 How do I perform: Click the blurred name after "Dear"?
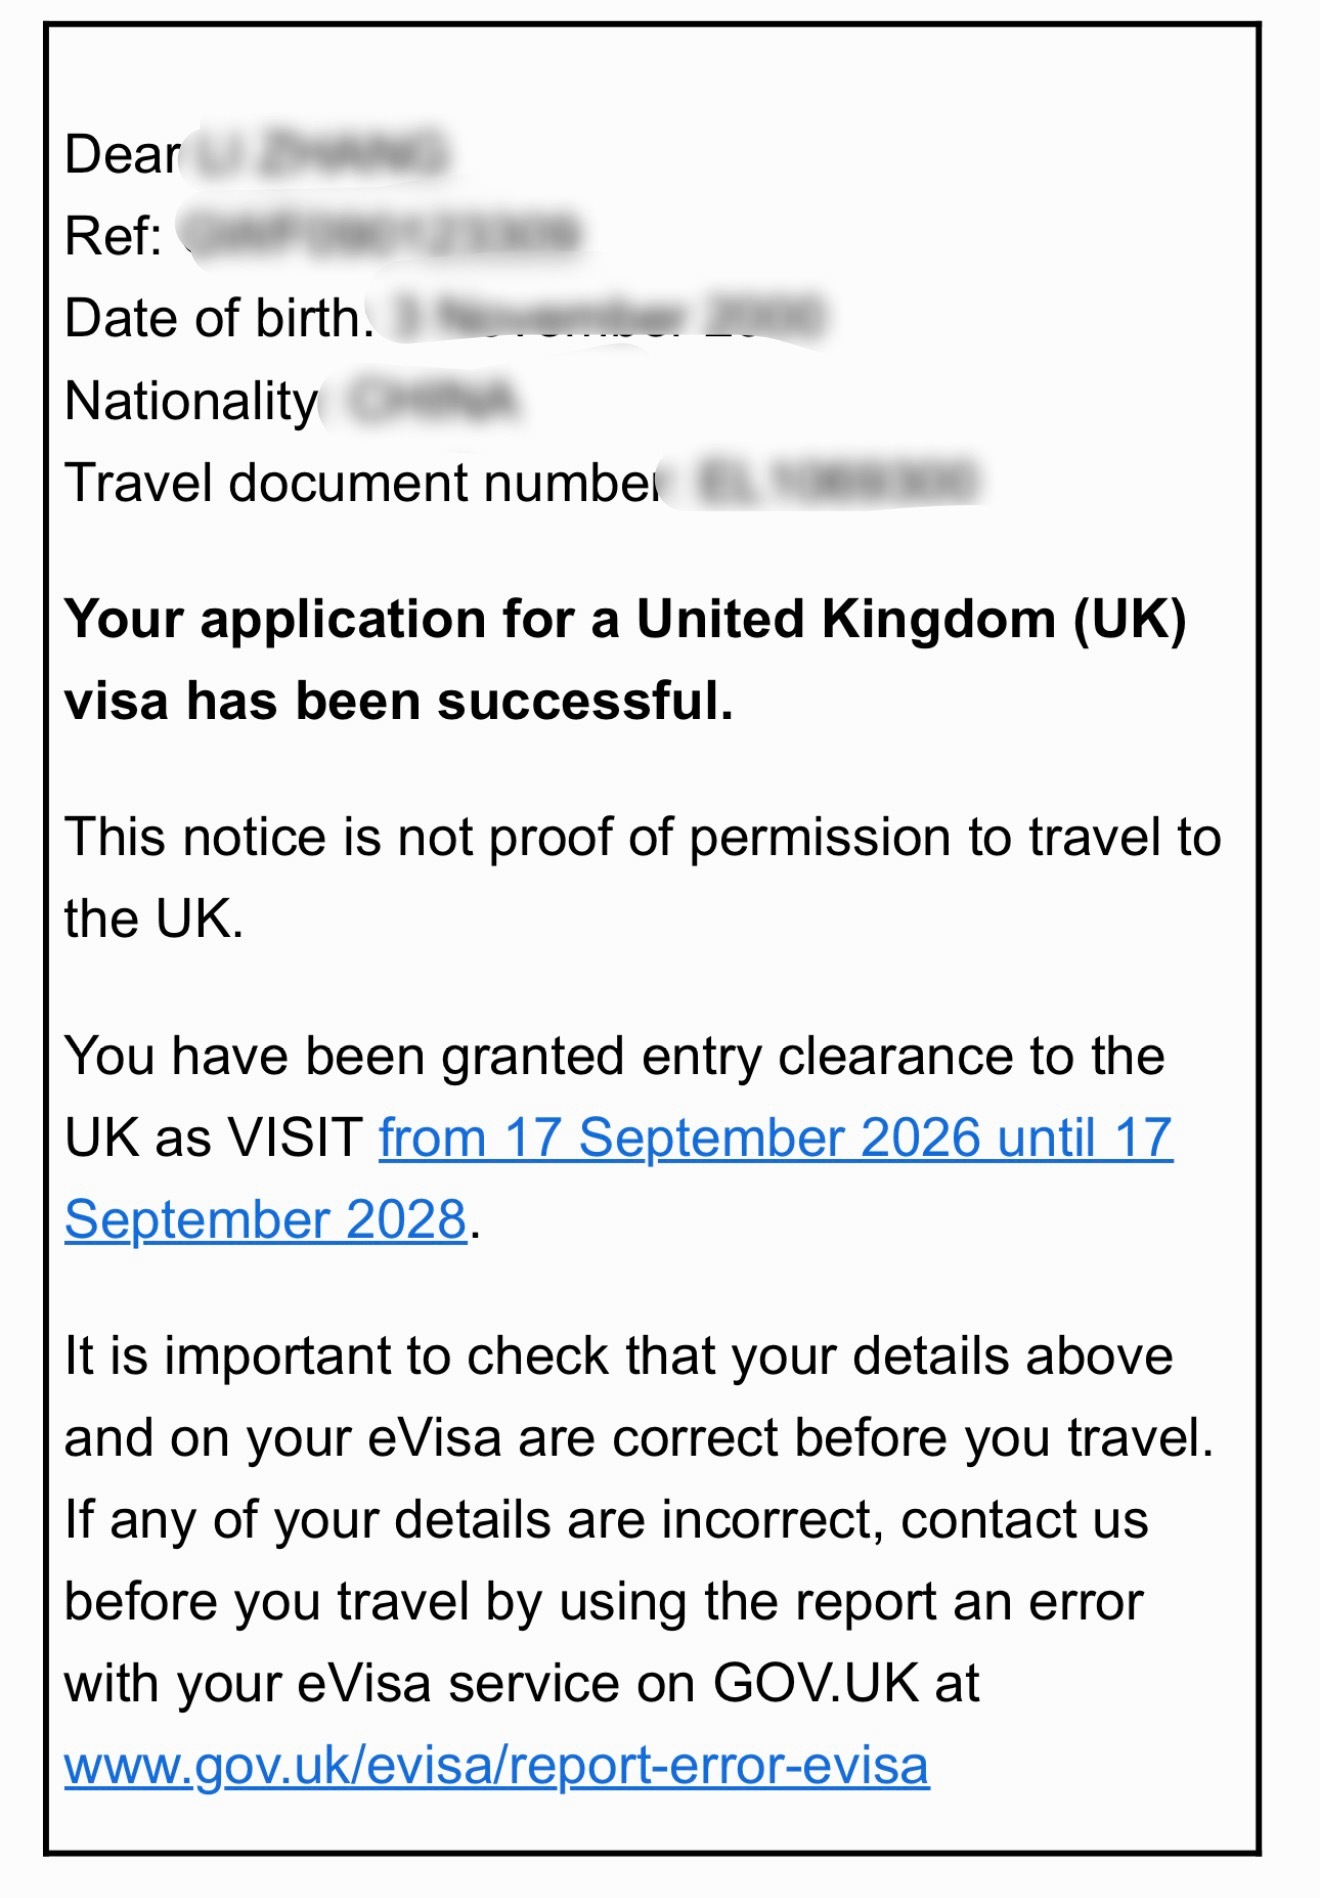(x=320, y=155)
